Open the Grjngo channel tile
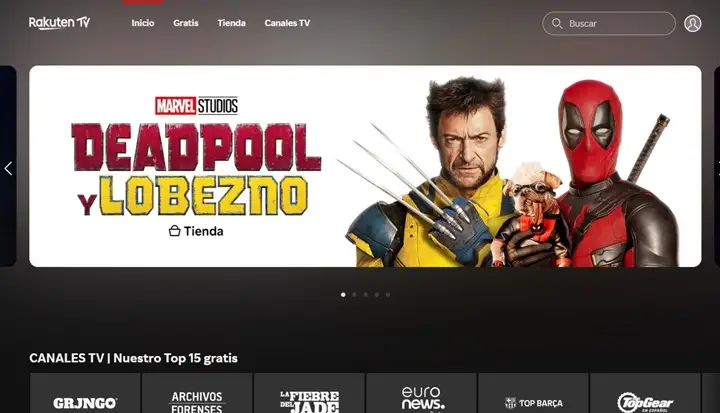720x413 pixels. (85, 393)
